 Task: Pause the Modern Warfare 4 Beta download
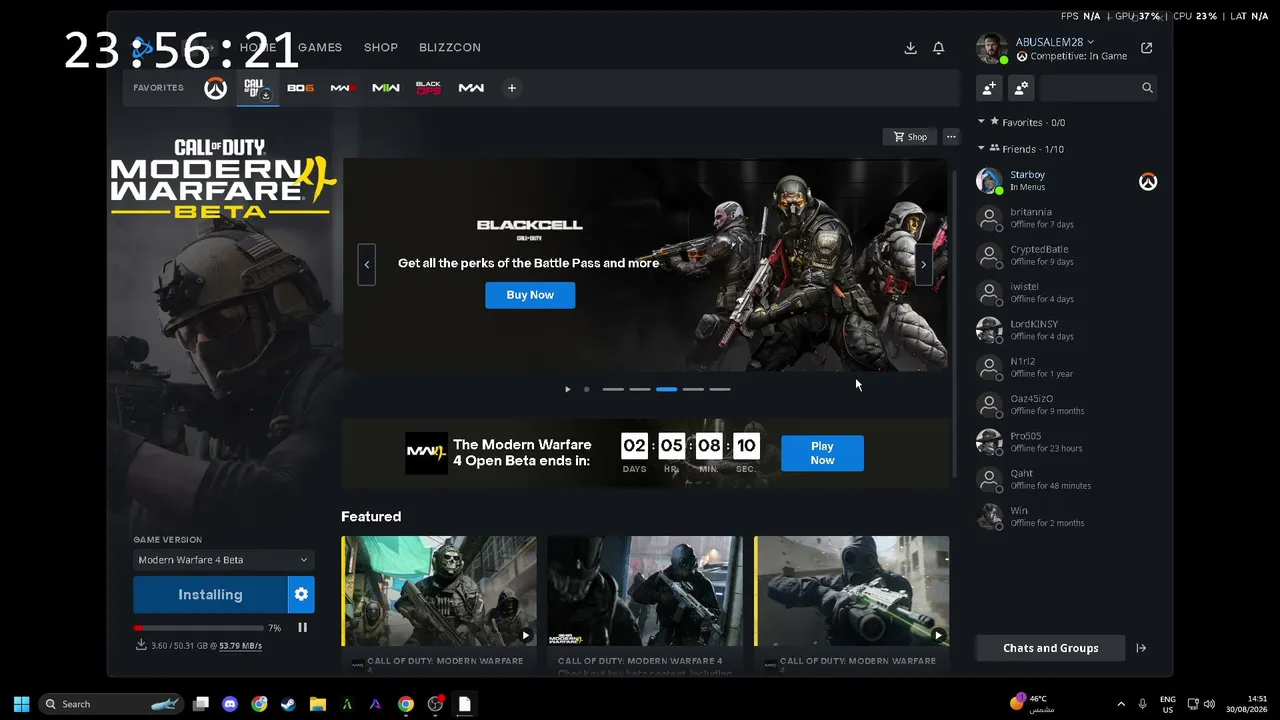[302, 628]
